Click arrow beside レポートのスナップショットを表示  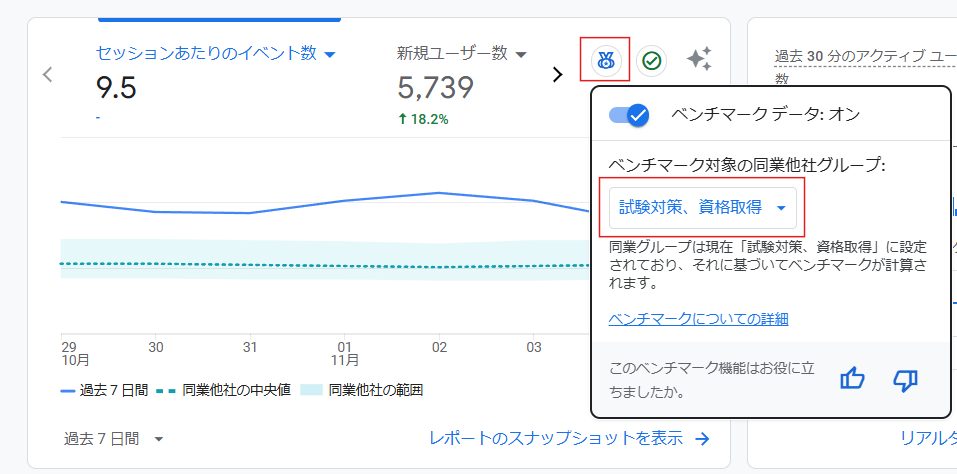click(702, 438)
